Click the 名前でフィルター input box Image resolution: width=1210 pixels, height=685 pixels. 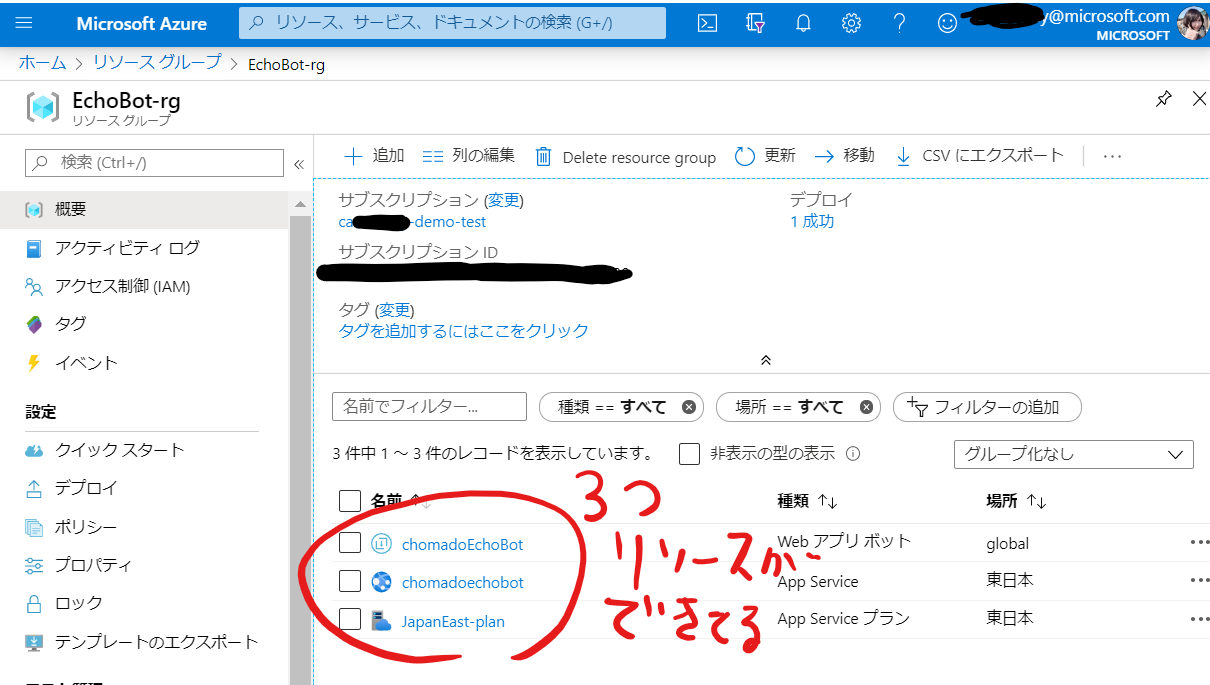(x=429, y=406)
